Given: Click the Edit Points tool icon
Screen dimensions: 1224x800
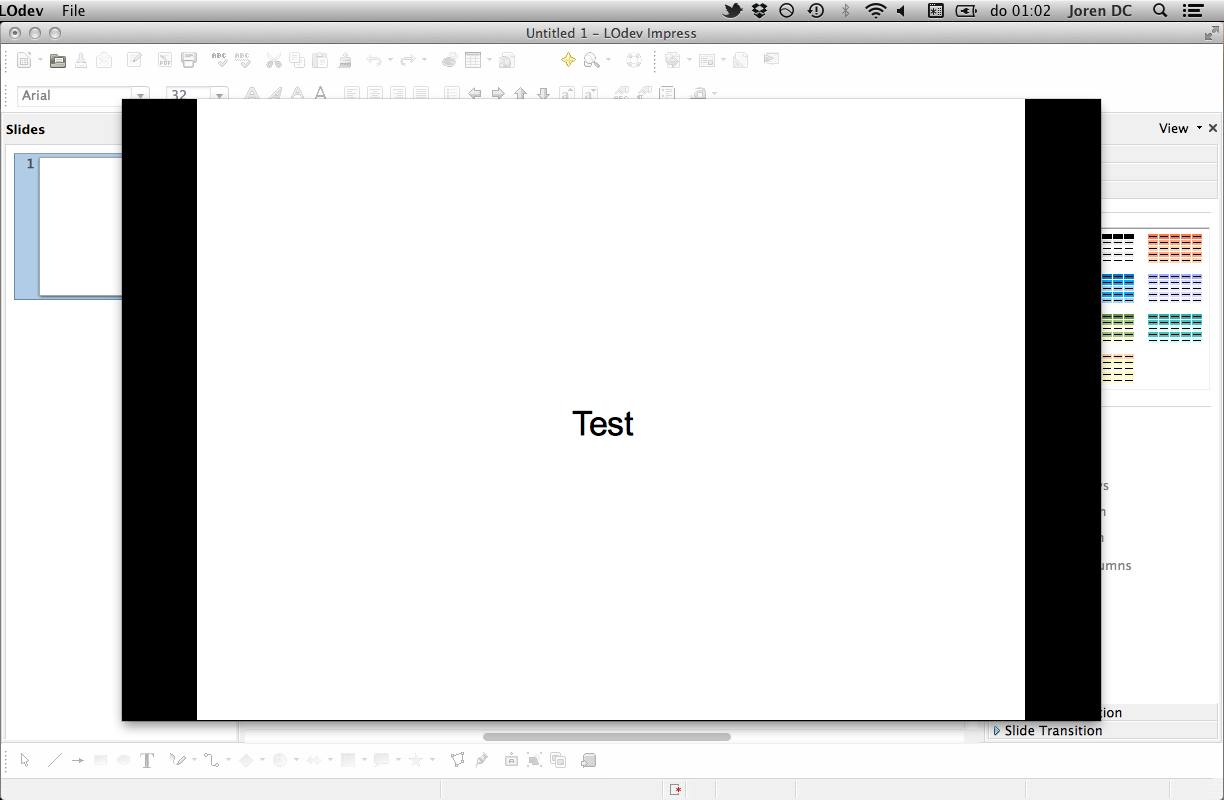Looking at the screenshot, I should 457,760.
